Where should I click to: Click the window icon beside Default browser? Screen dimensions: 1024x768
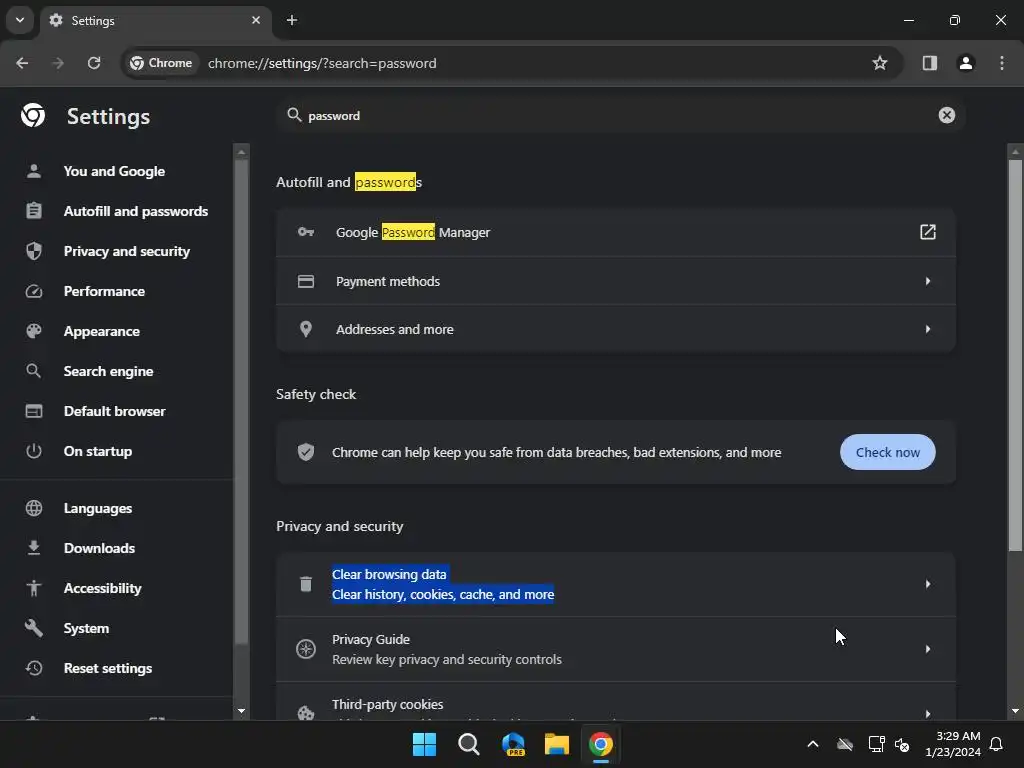[34, 411]
